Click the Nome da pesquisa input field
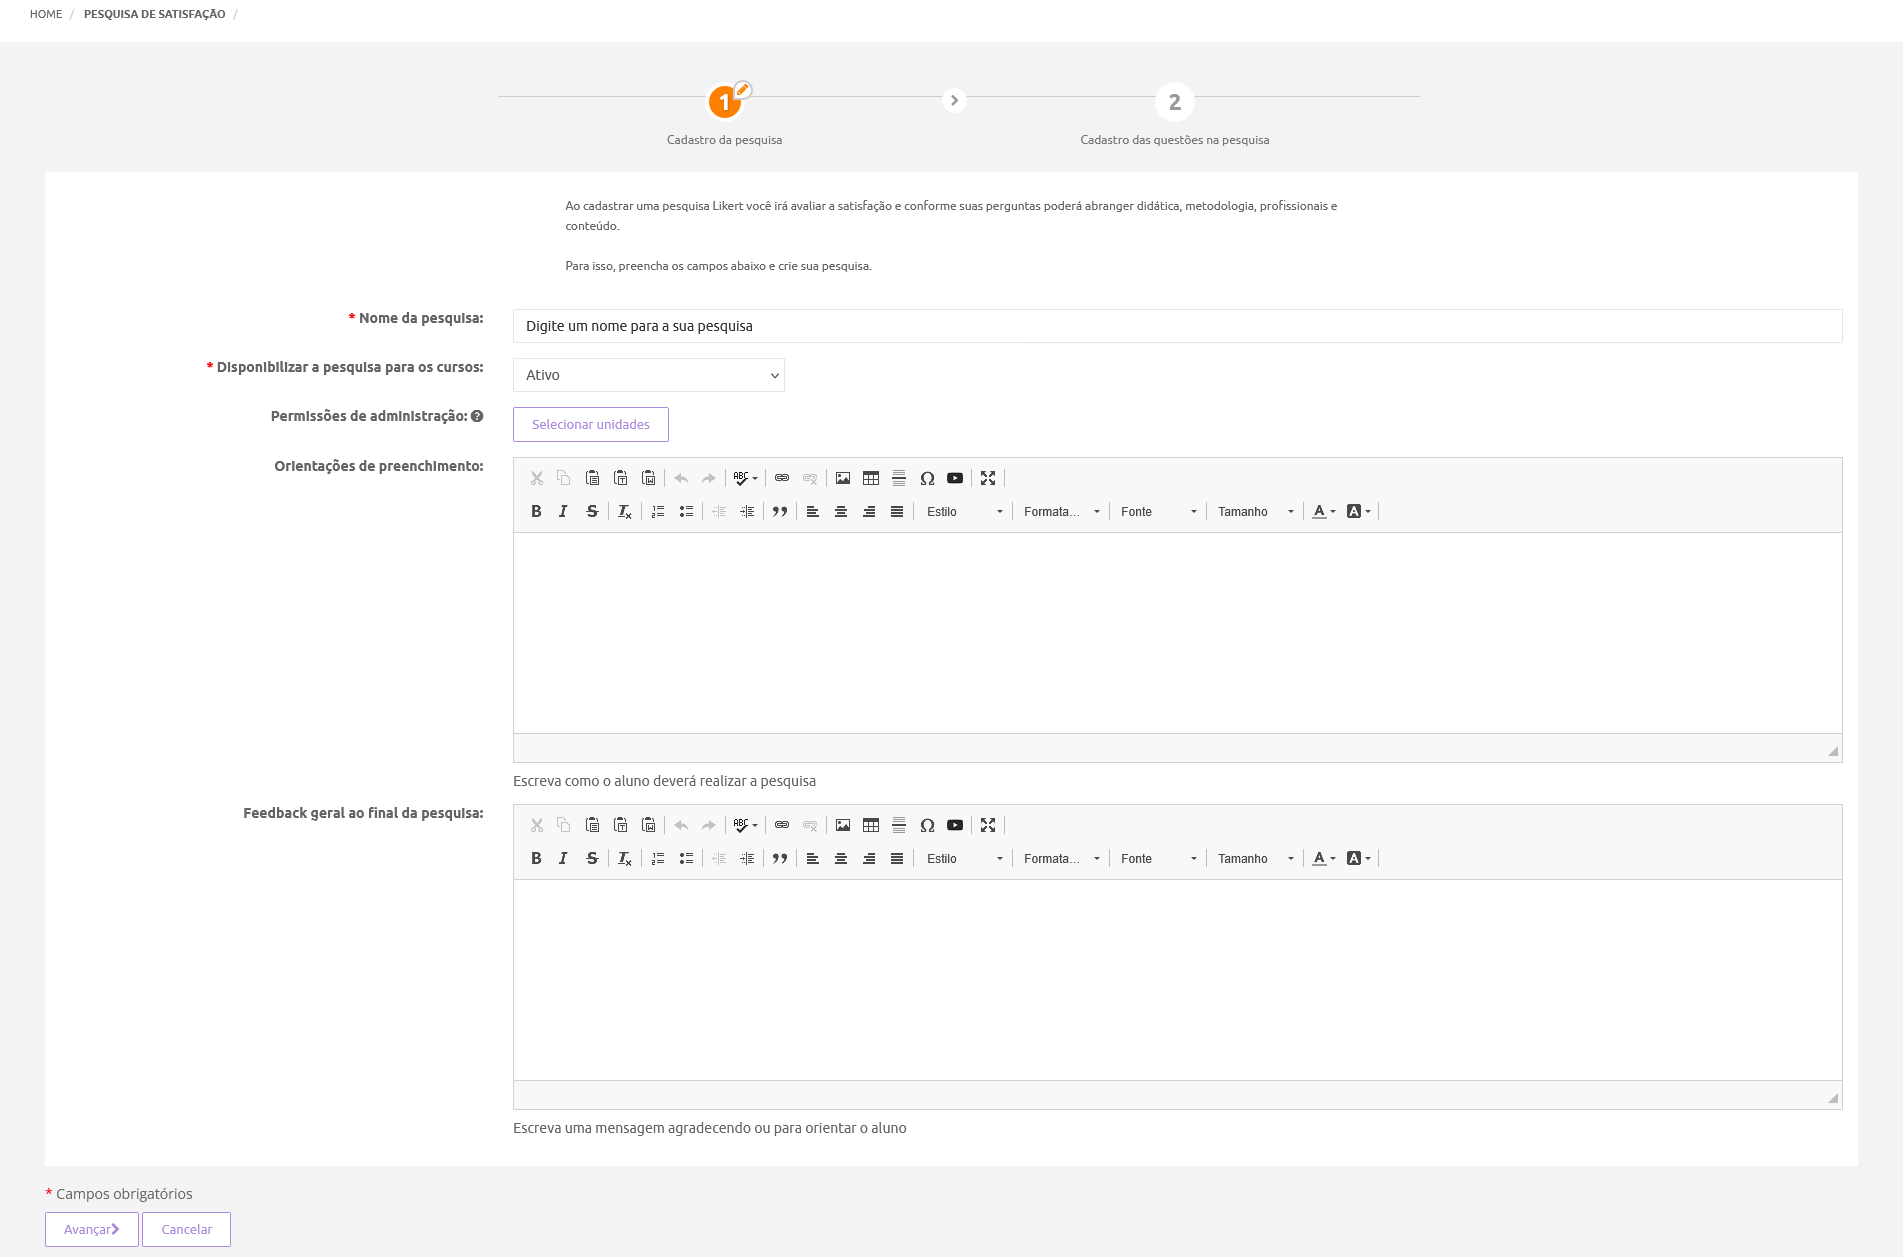This screenshot has height=1257, width=1903. coord(1176,326)
